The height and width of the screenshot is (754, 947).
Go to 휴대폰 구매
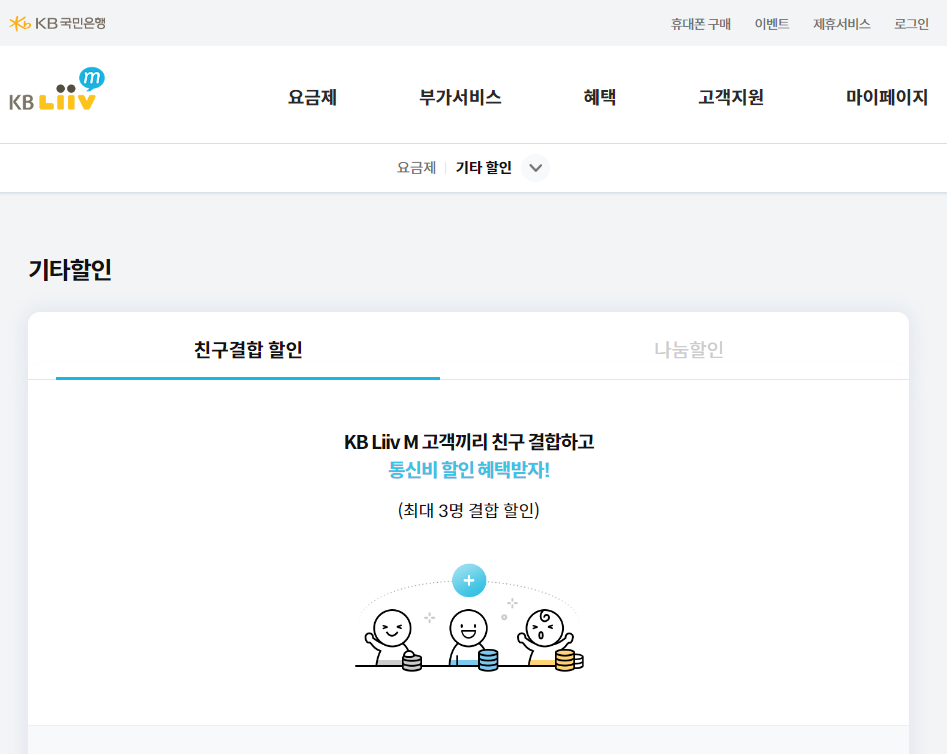pyautogui.click(x=703, y=23)
